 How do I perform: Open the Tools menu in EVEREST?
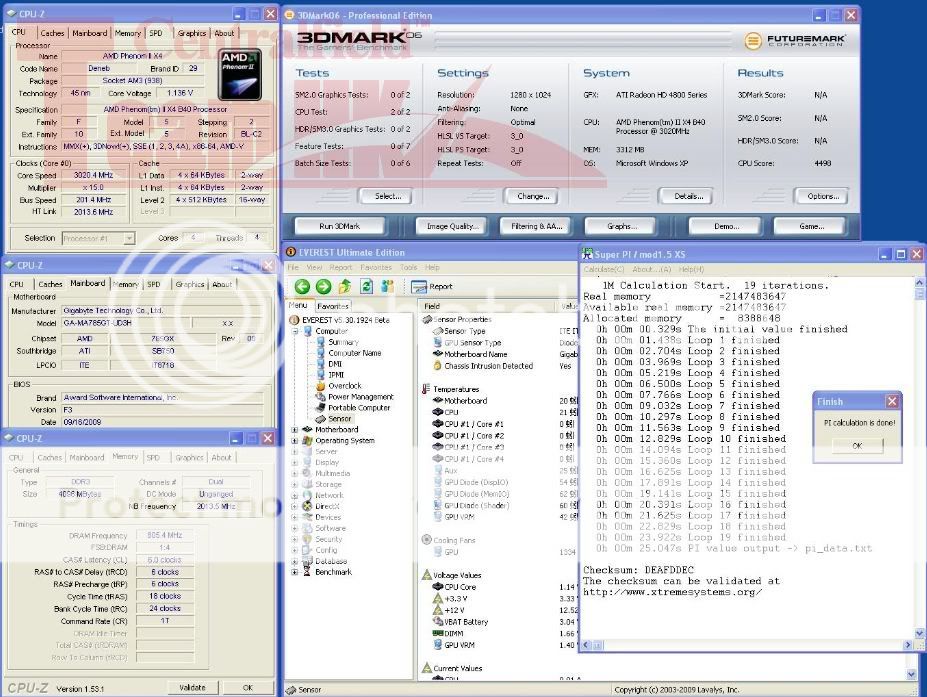409,268
